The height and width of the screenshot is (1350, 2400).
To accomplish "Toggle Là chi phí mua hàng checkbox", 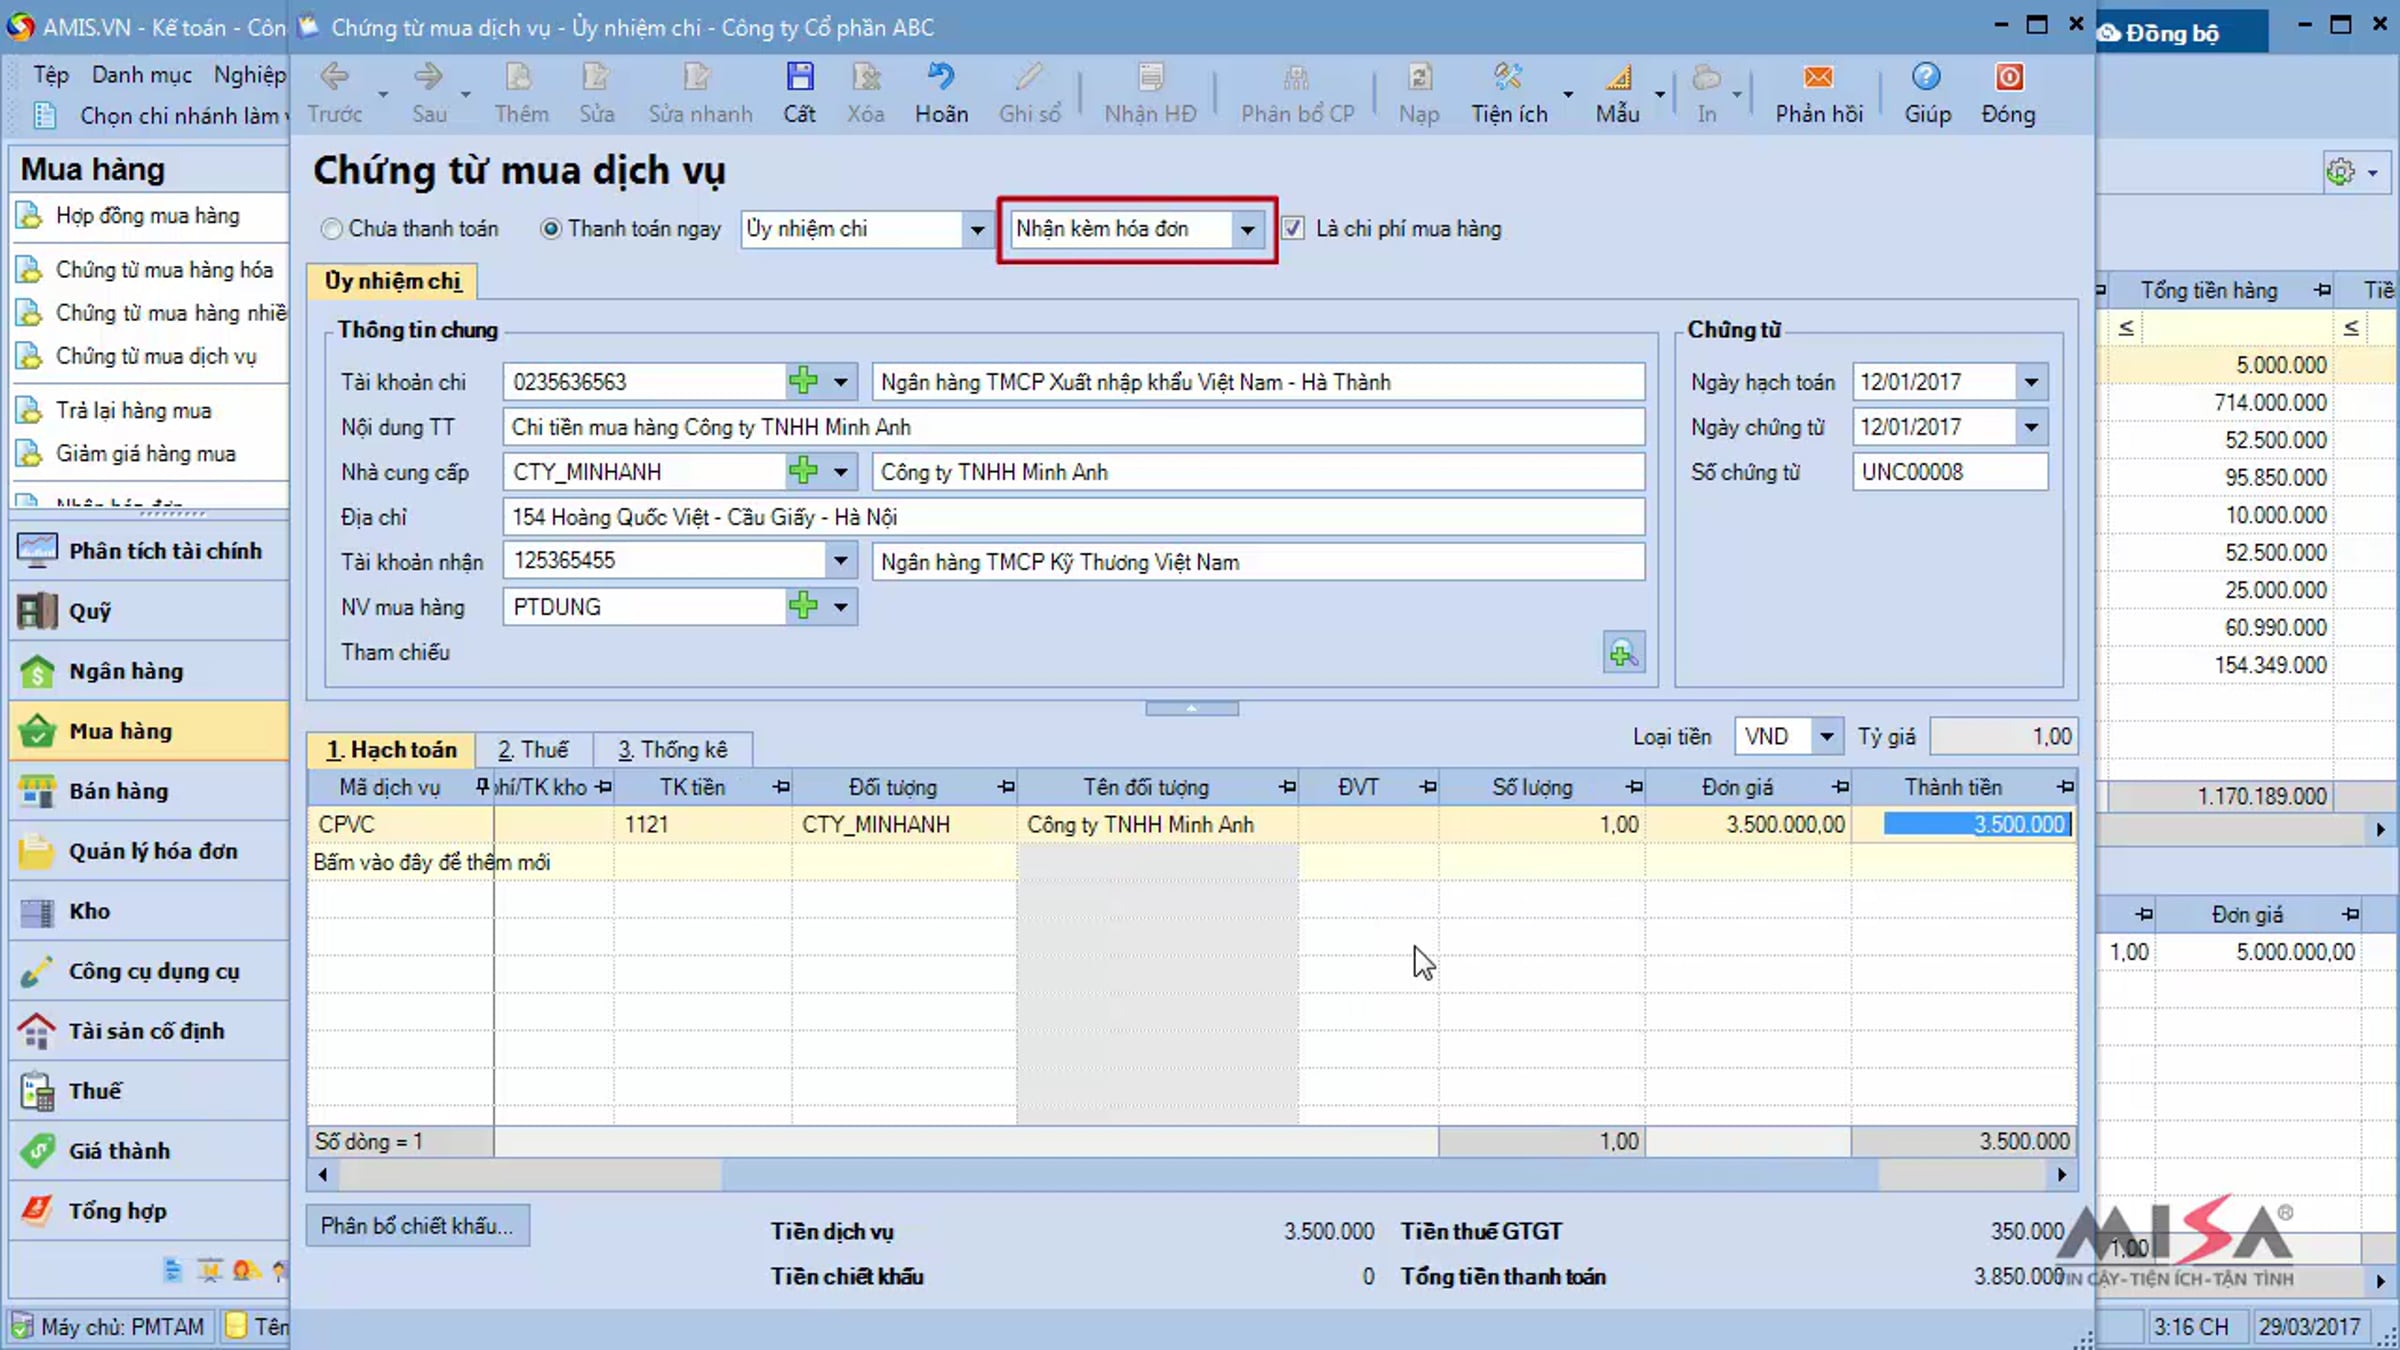I will pyautogui.click(x=1293, y=229).
